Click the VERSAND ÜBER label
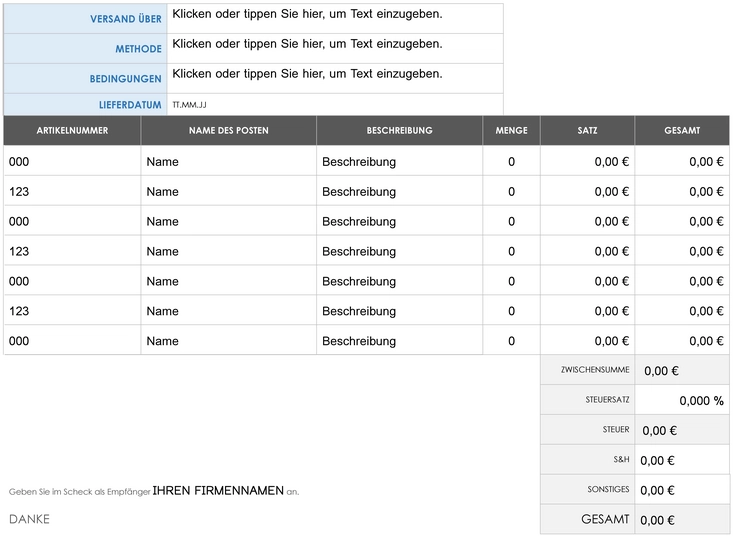Viewport: 733px width, 536px height. 126,19
